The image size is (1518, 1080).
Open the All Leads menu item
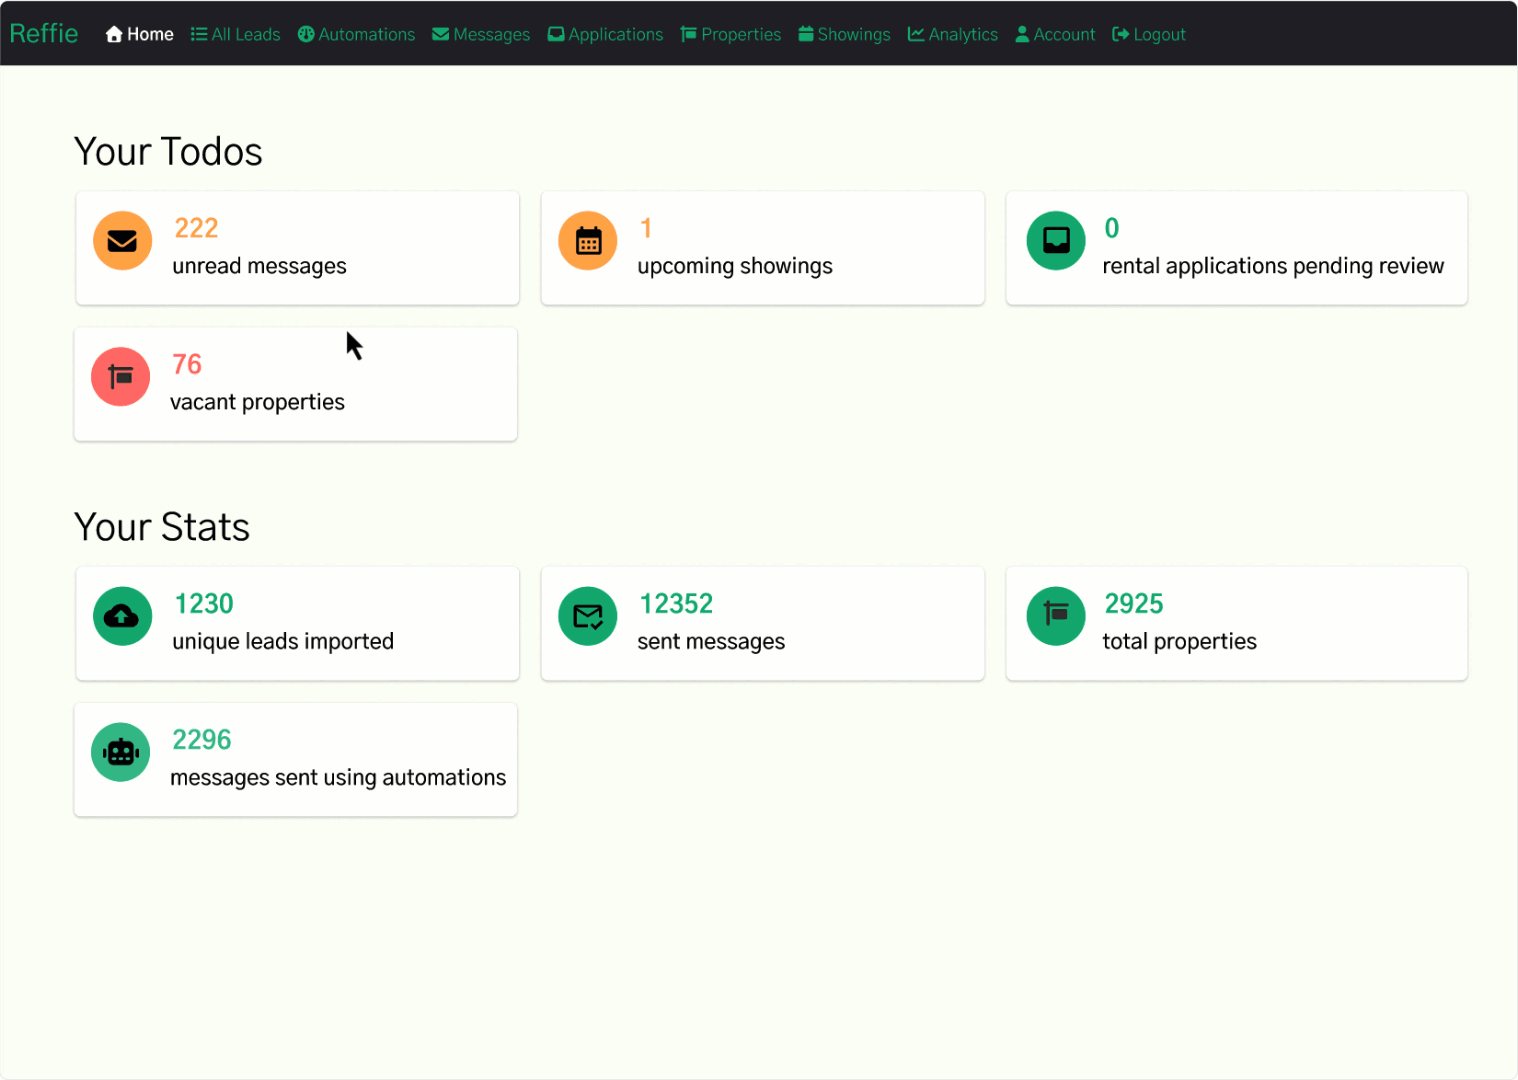[x=236, y=34]
